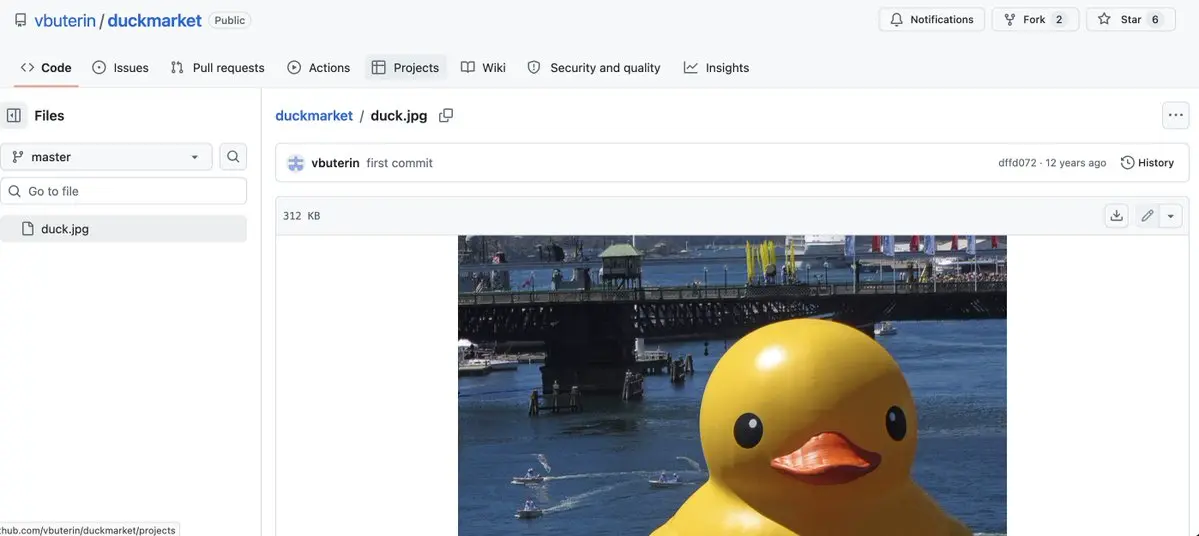Open the Wiki tab
The width and height of the screenshot is (1199, 536).
pos(483,67)
